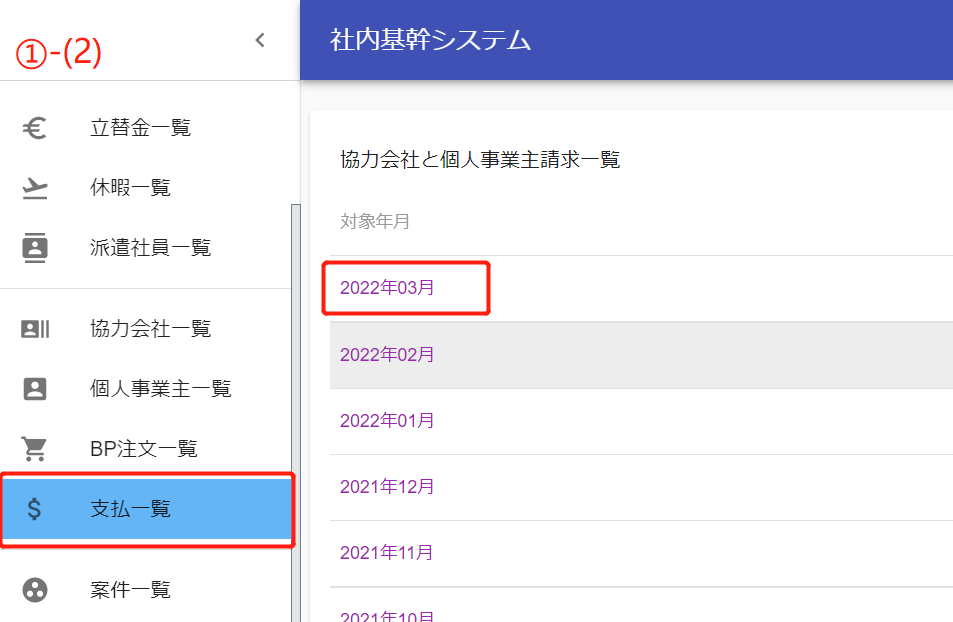Click the contact badge icon for 派遣社員一覧
This screenshot has height=622, width=953.
(35, 248)
